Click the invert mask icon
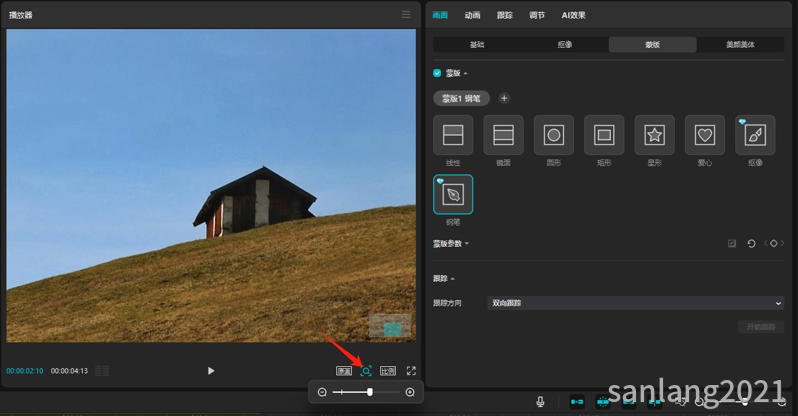The image size is (798, 416). click(x=732, y=243)
